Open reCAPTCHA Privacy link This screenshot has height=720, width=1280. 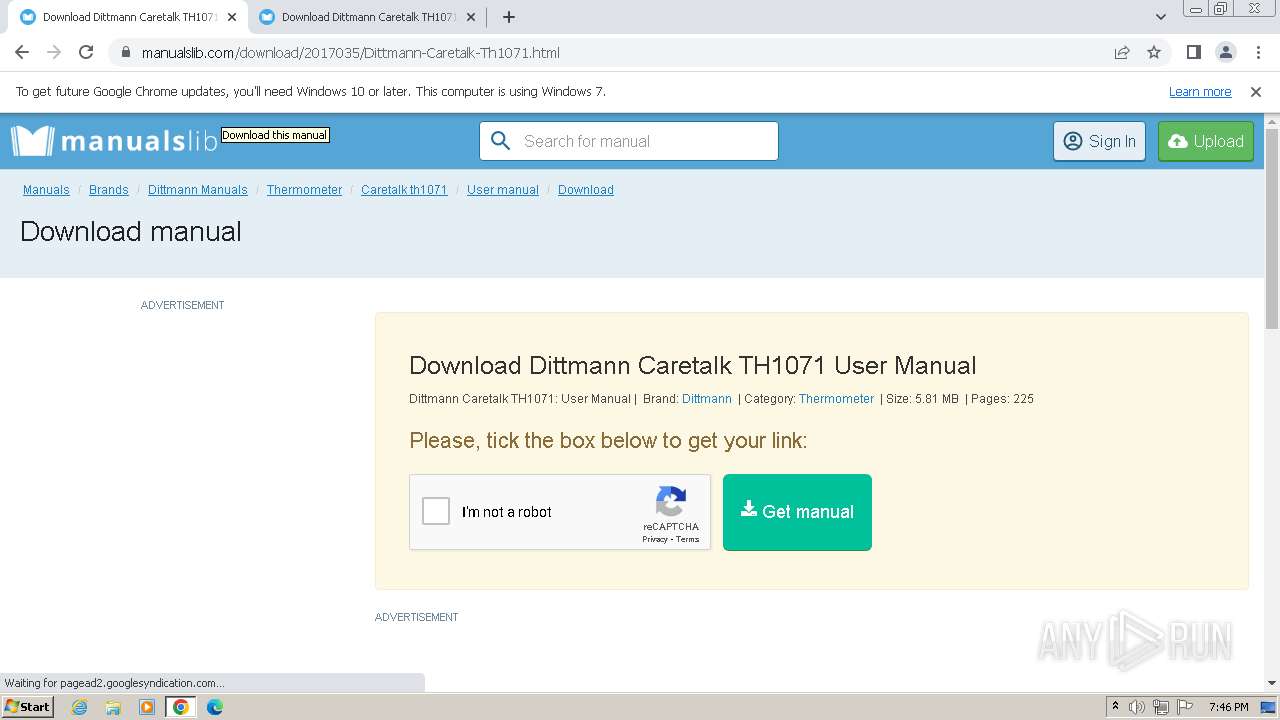tap(654, 539)
